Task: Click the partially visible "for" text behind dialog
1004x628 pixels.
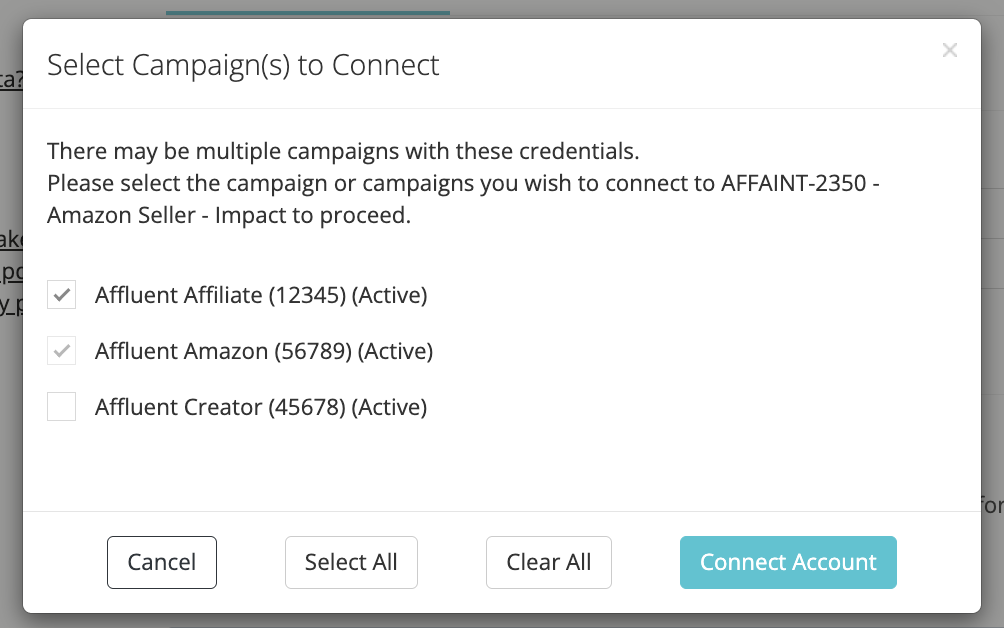Action: (x=992, y=505)
